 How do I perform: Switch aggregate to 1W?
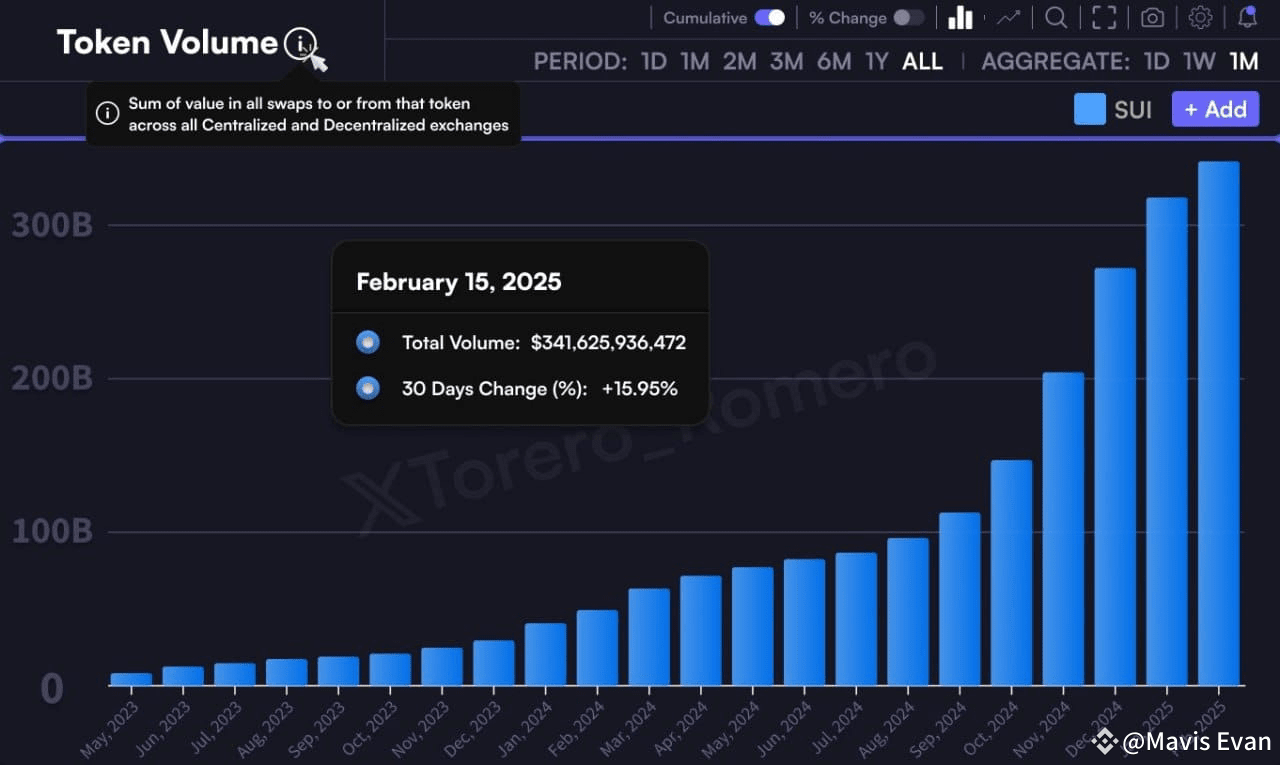tap(1199, 61)
